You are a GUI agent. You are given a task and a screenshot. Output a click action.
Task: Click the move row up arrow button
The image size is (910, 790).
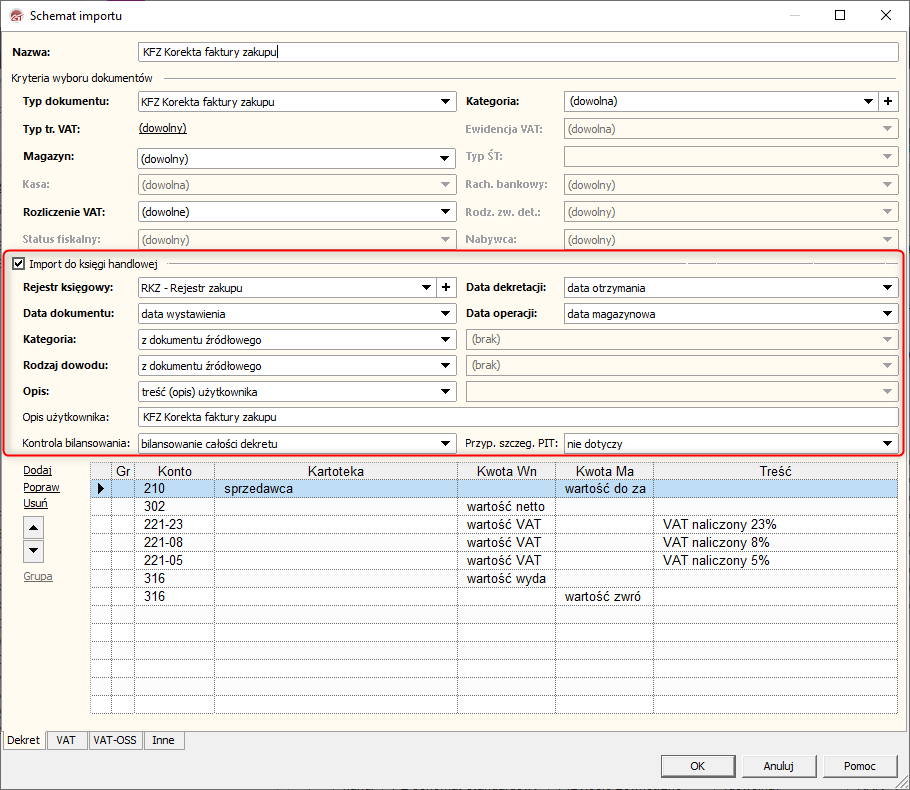[34, 528]
